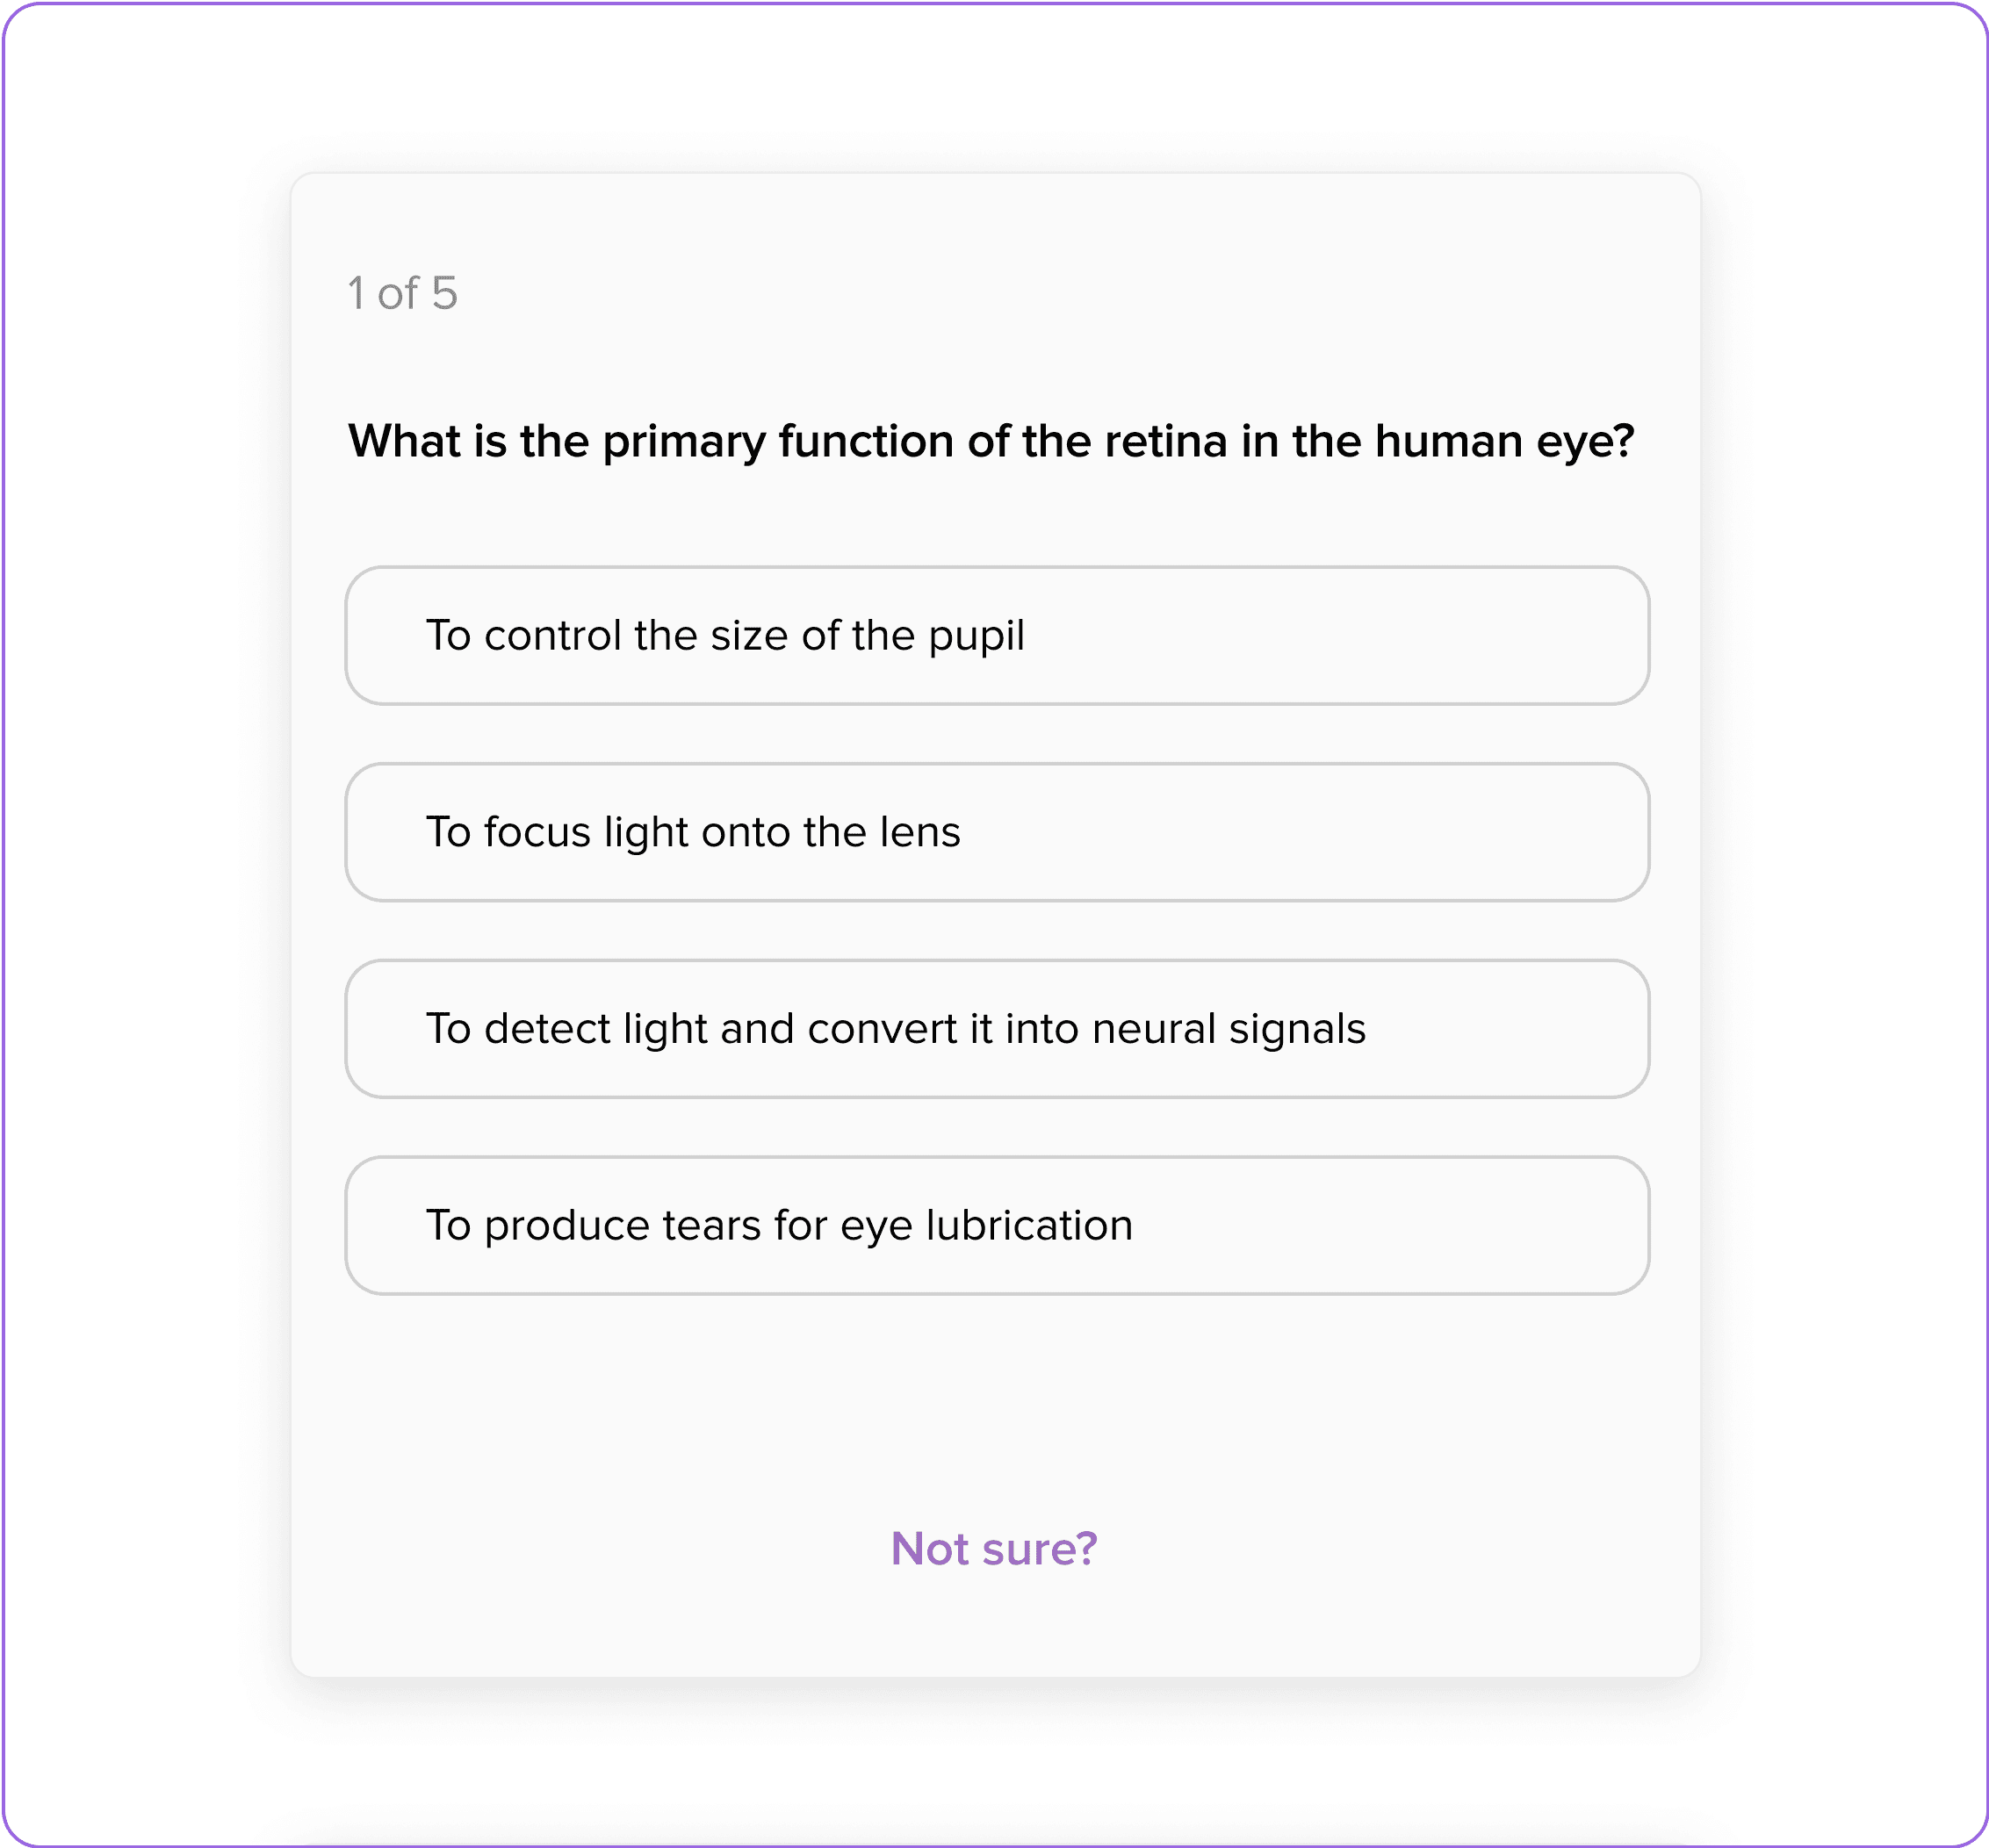Click the quiz card background
The width and height of the screenshot is (1989, 1848).
coord(994,1400)
